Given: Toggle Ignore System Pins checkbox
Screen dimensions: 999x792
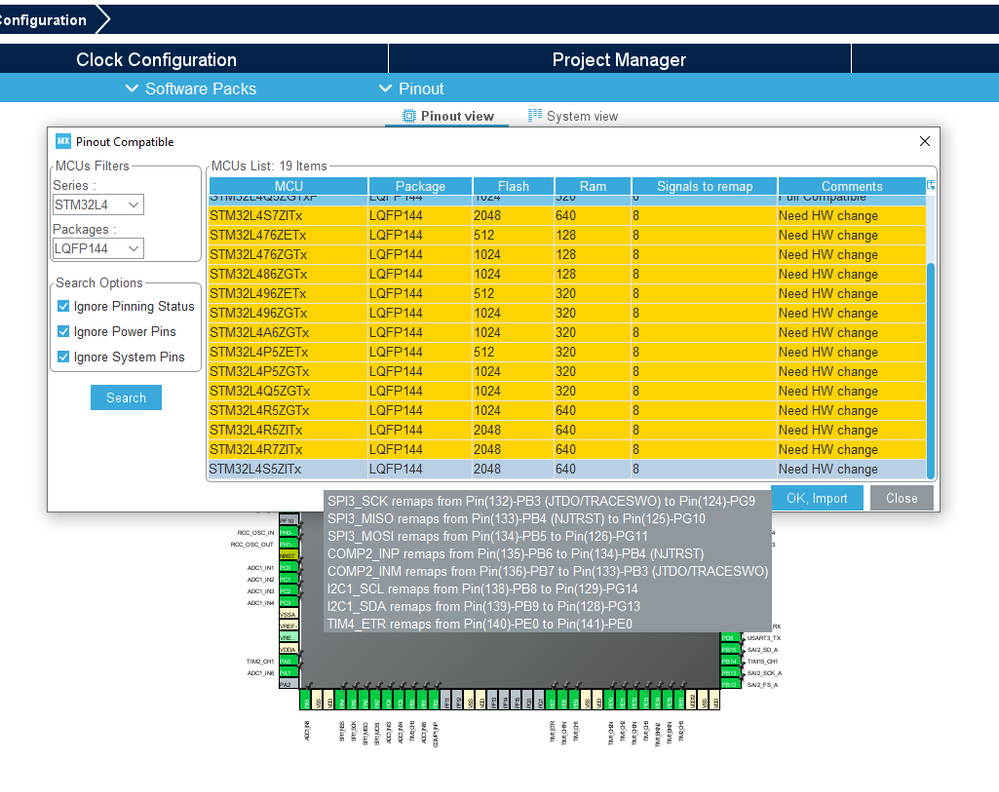Looking at the screenshot, I should tap(63, 357).
